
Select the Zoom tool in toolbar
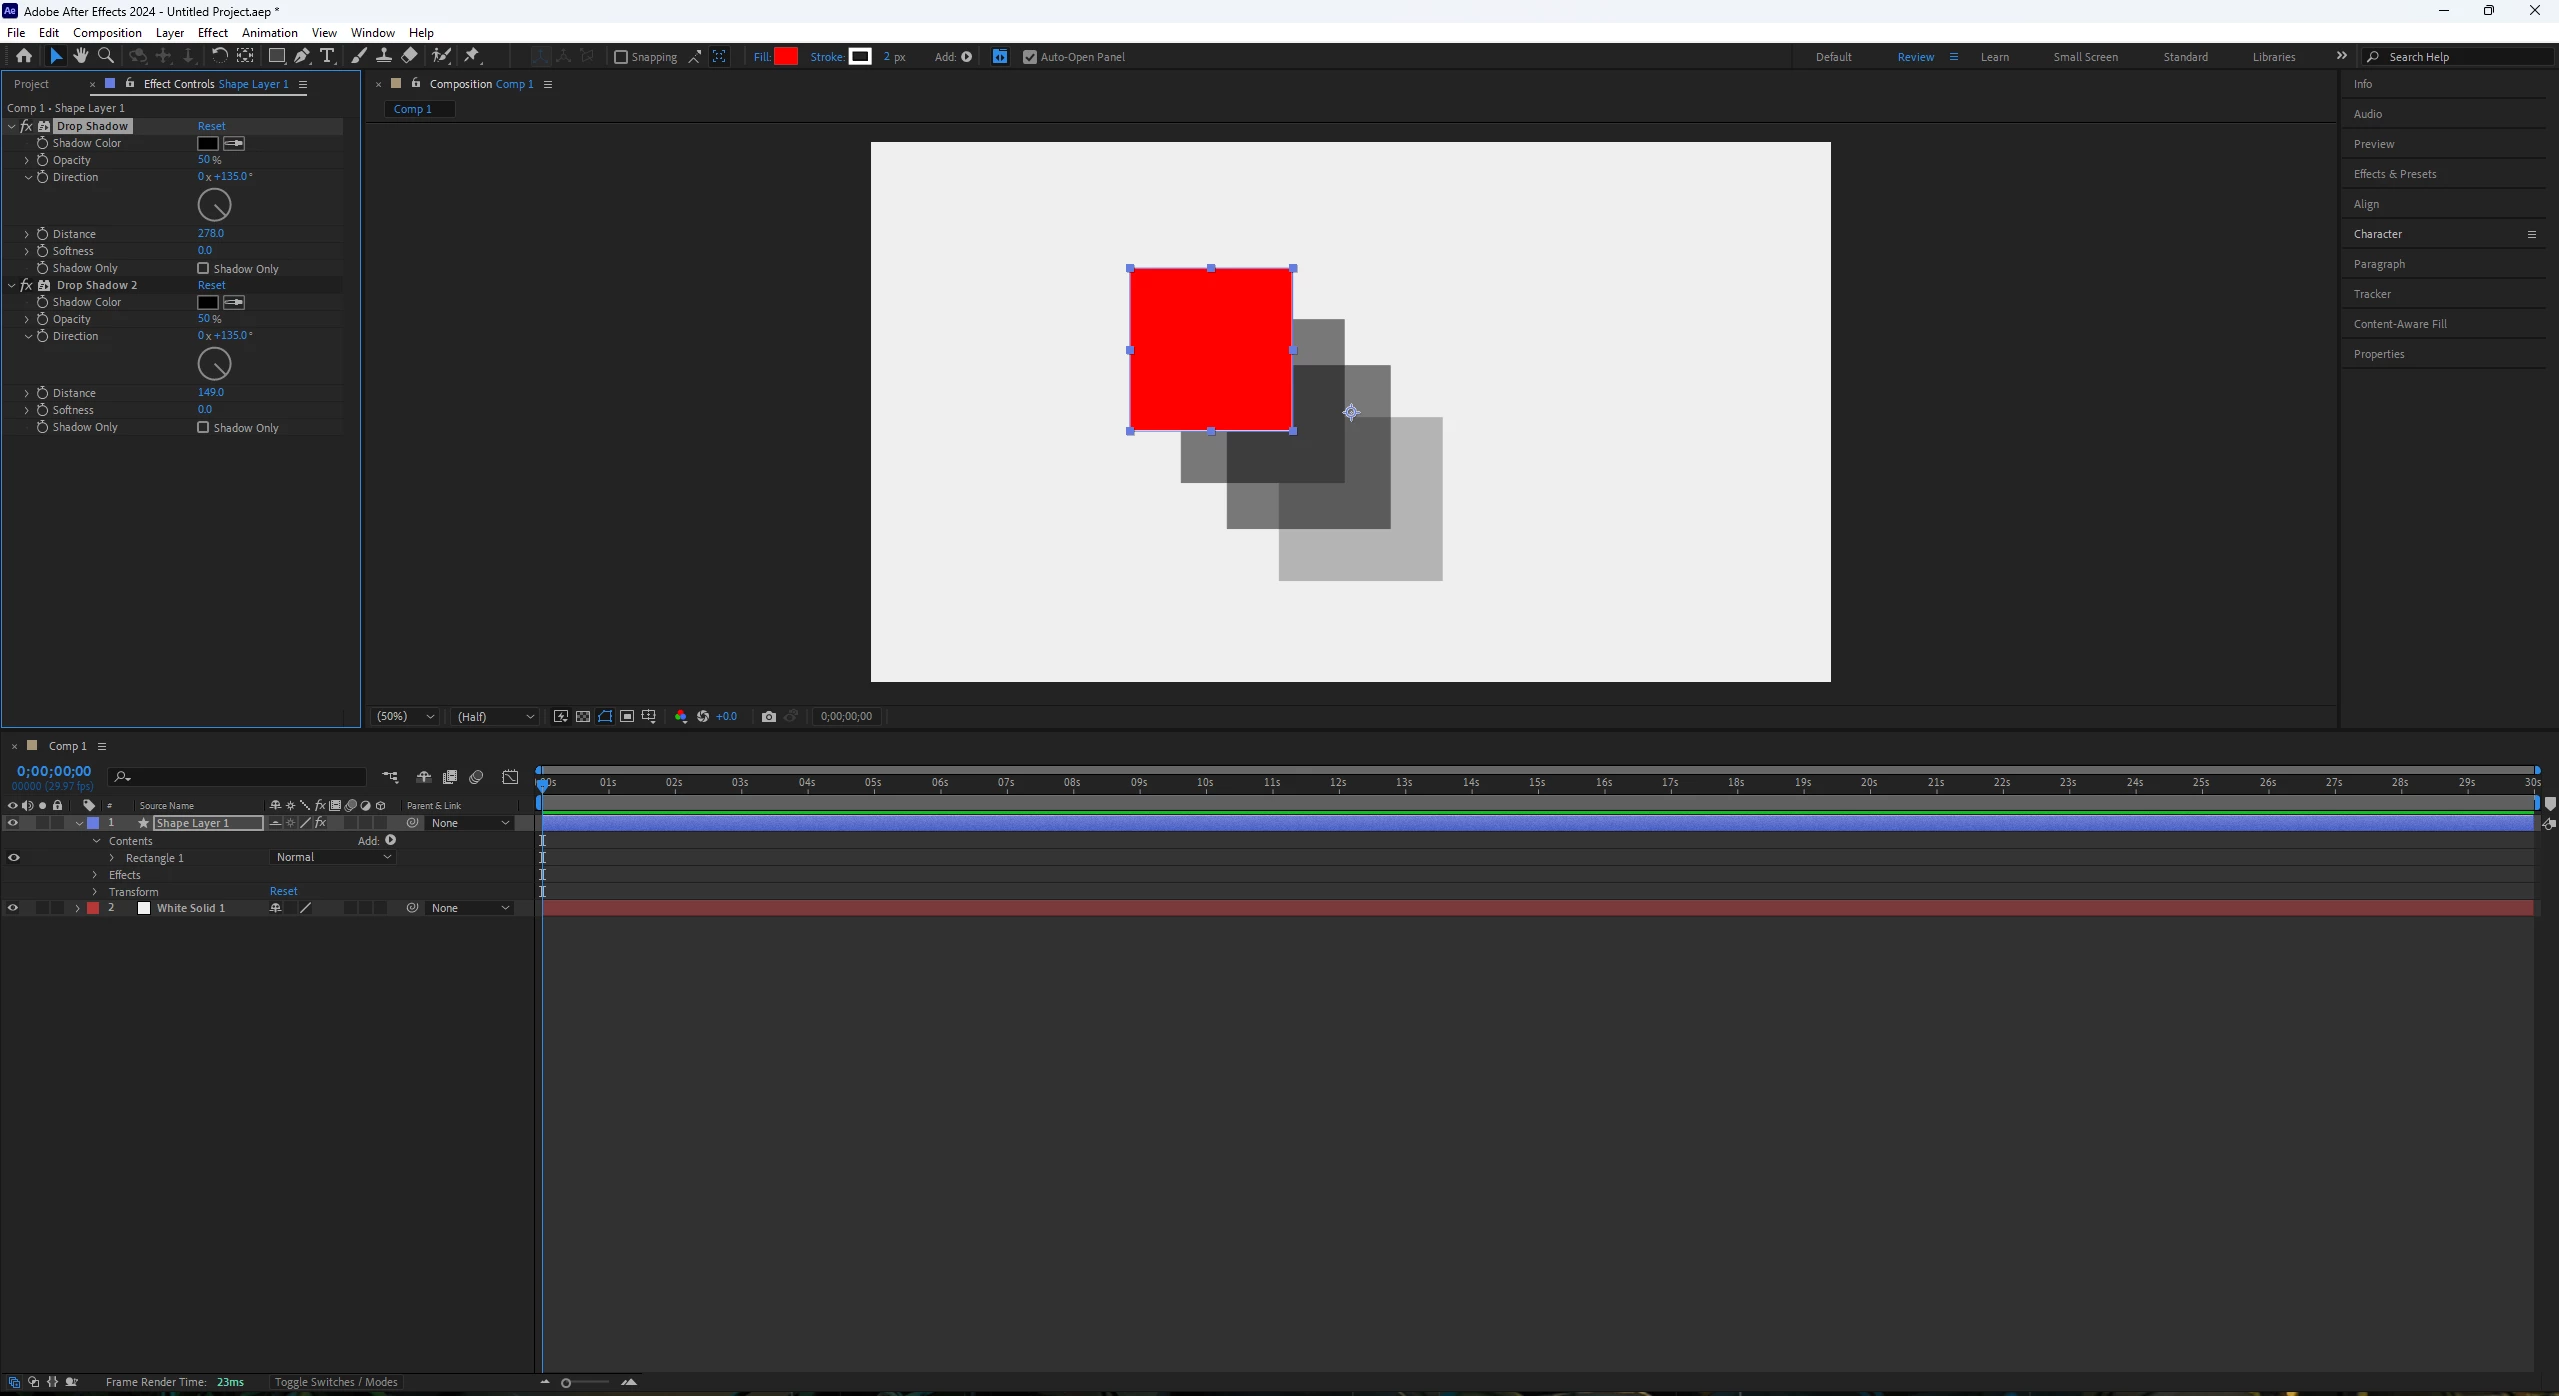(x=106, y=56)
